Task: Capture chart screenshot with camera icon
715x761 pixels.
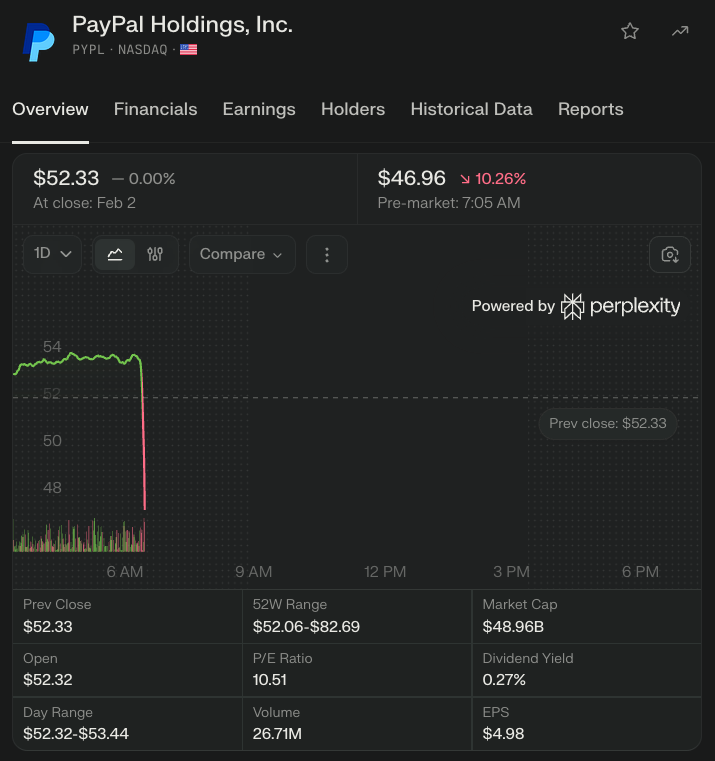Action: click(670, 255)
